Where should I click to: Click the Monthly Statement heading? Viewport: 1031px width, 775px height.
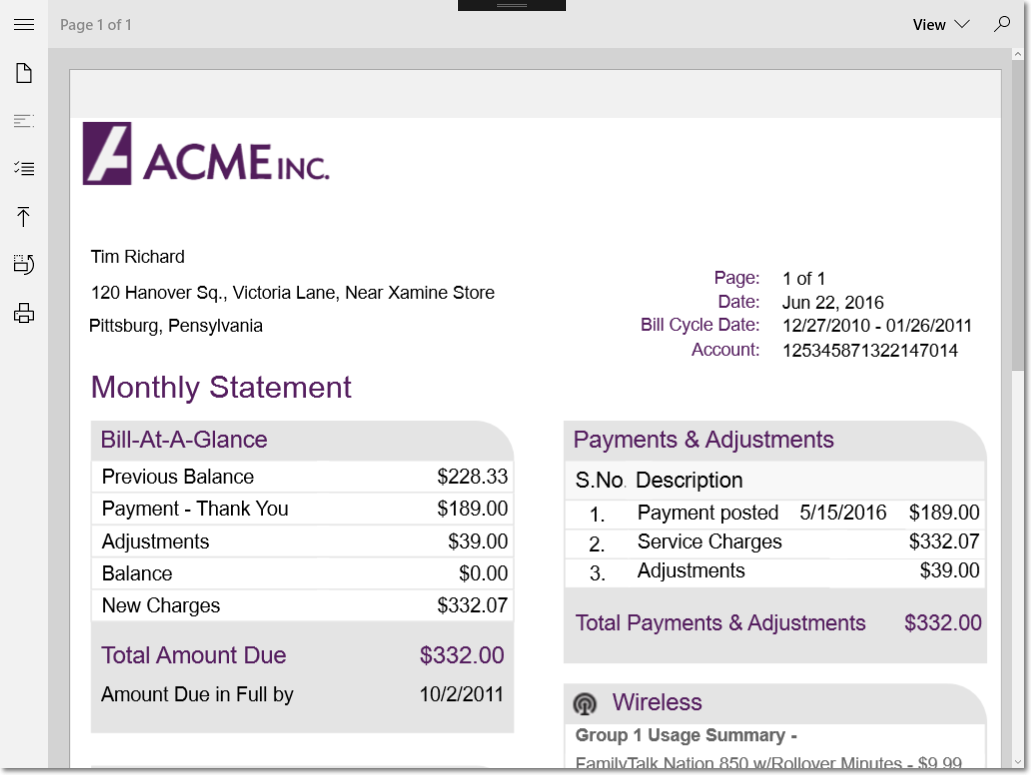pyautogui.click(x=221, y=388)
